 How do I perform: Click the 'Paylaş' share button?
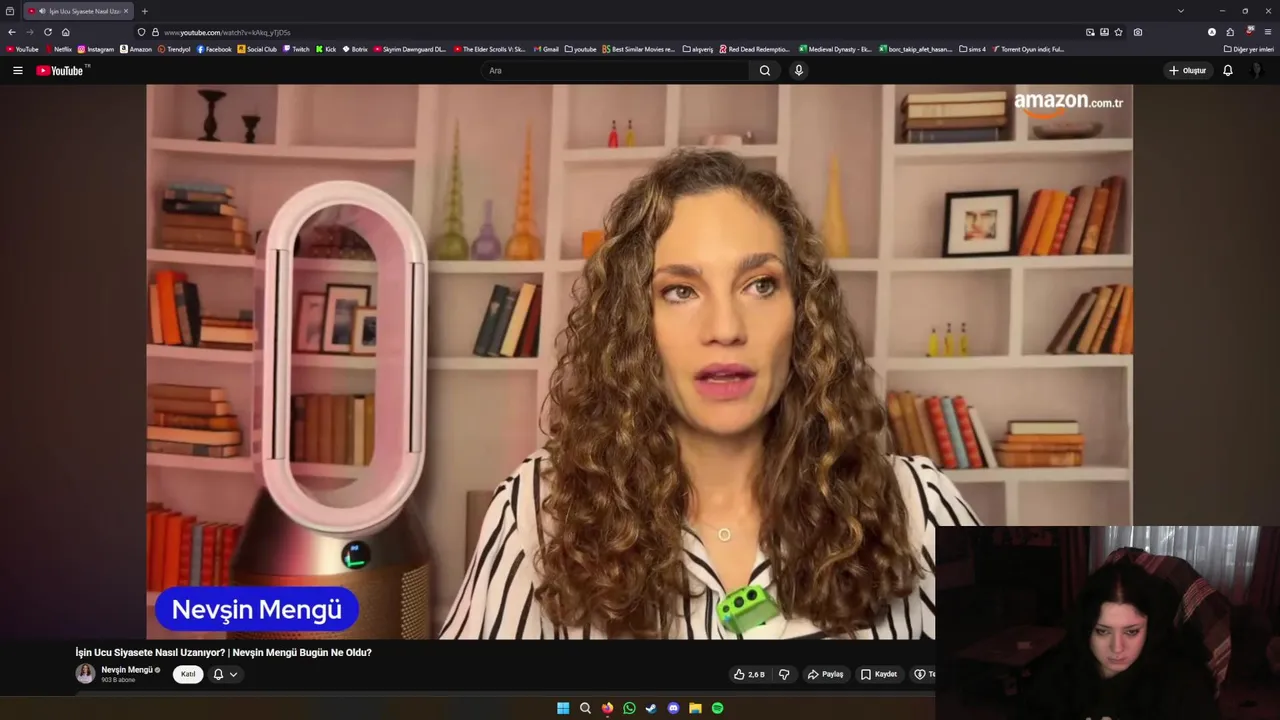coord(826,674)
